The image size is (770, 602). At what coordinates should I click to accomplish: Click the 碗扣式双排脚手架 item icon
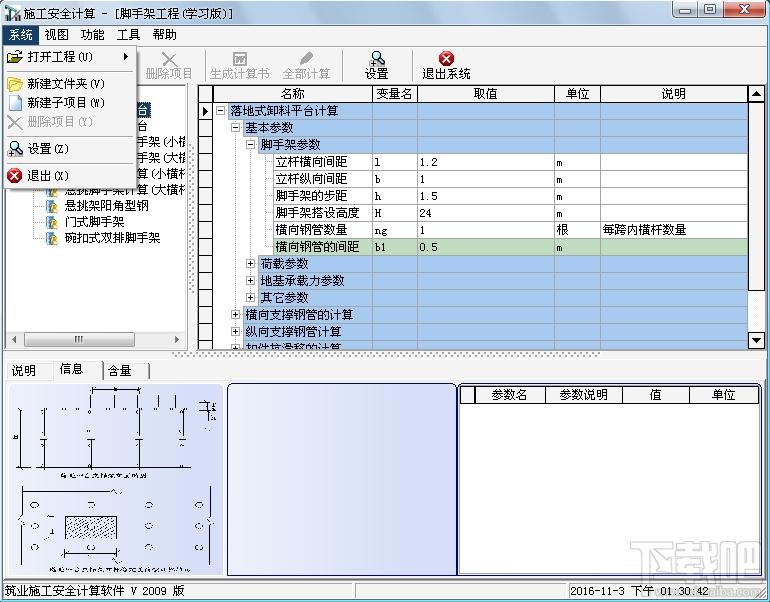click(52, 238)
